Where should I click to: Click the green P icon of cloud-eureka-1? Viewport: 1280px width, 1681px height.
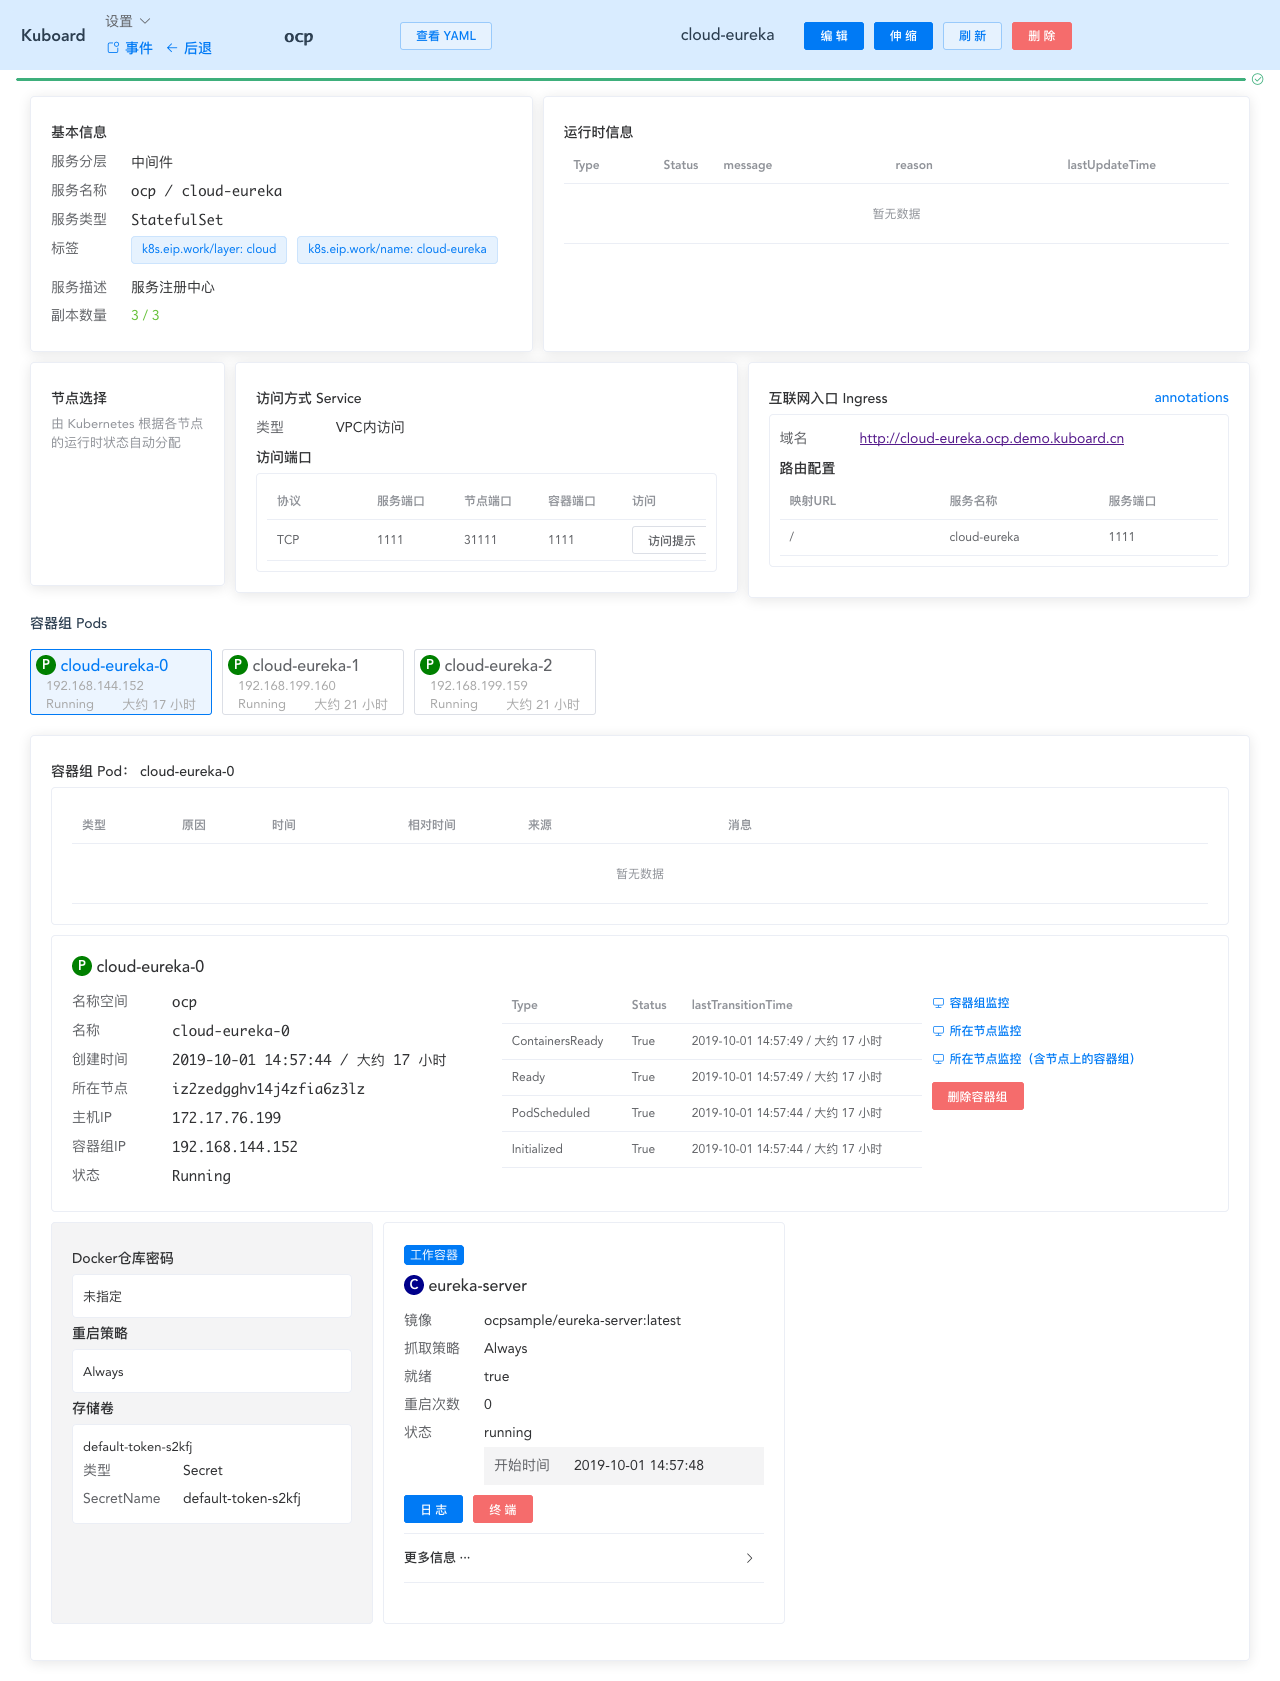[x=238, y=665]
